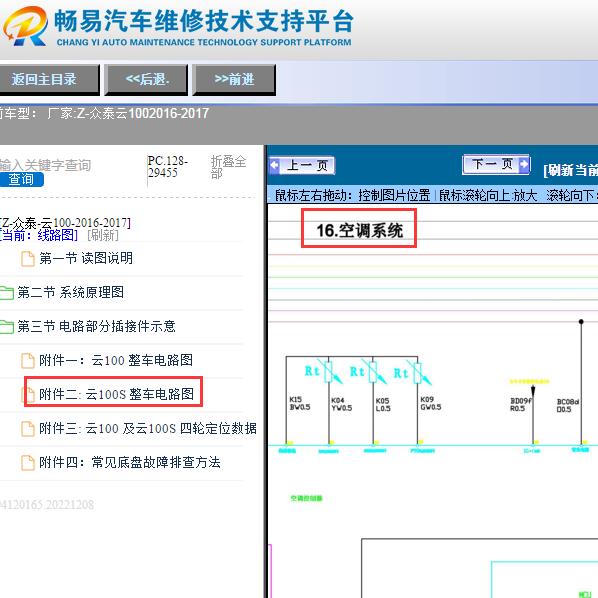
Task: Click the PC.128-29455 text
Action: 168,167
